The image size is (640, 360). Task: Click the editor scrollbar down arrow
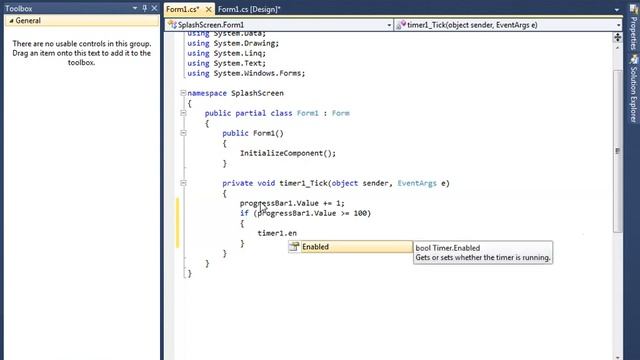pos(617,357)
